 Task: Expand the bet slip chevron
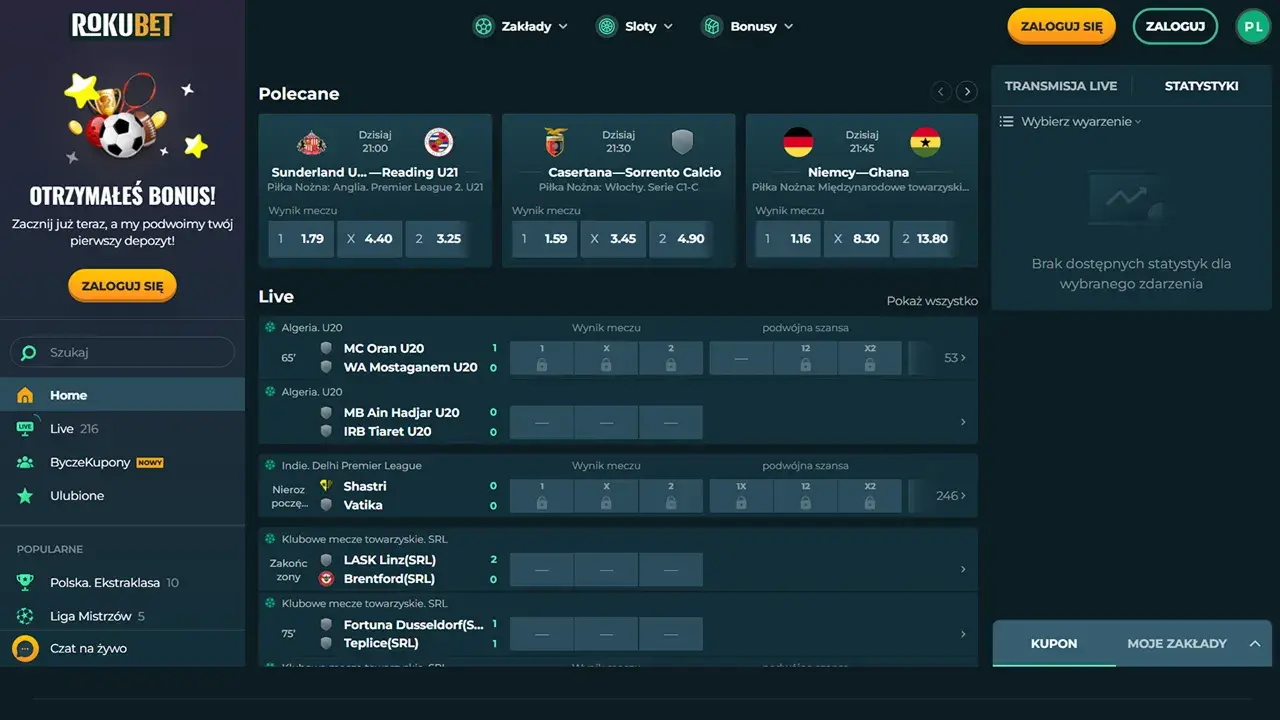[x=1255, y=643]
